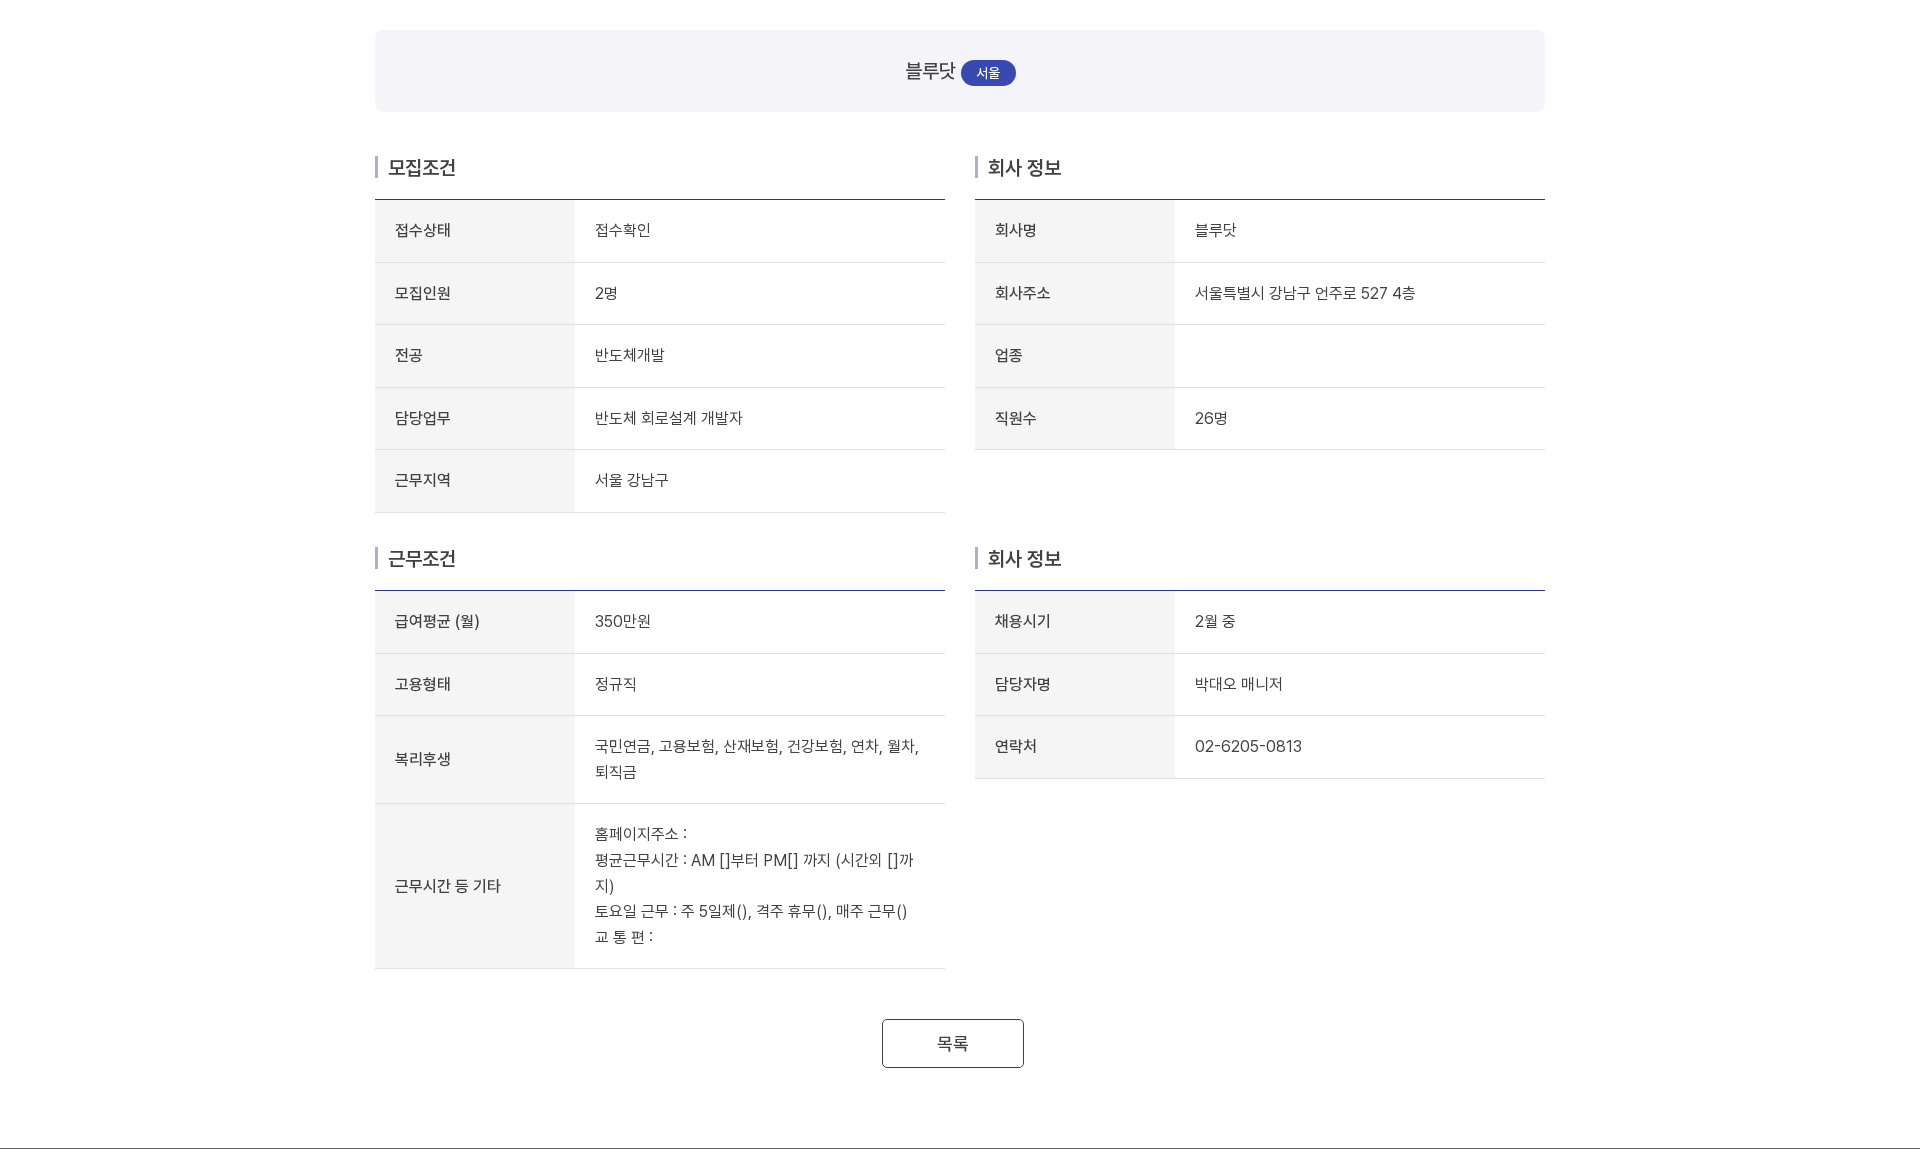The height and width of the screenshot is (1149, 1920).
Task: Select the 토요일 근무 line
Action: pos(751,911)
